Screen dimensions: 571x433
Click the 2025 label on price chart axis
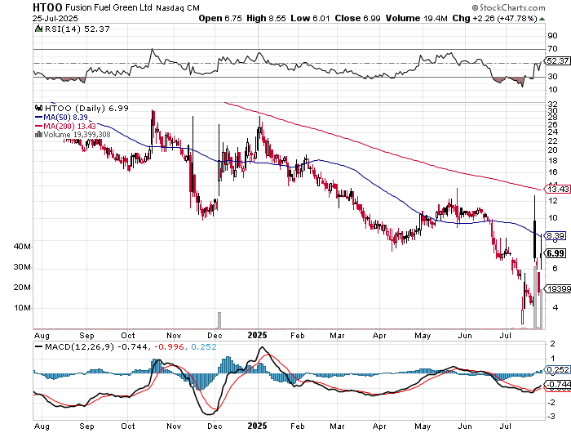point(257,335)
